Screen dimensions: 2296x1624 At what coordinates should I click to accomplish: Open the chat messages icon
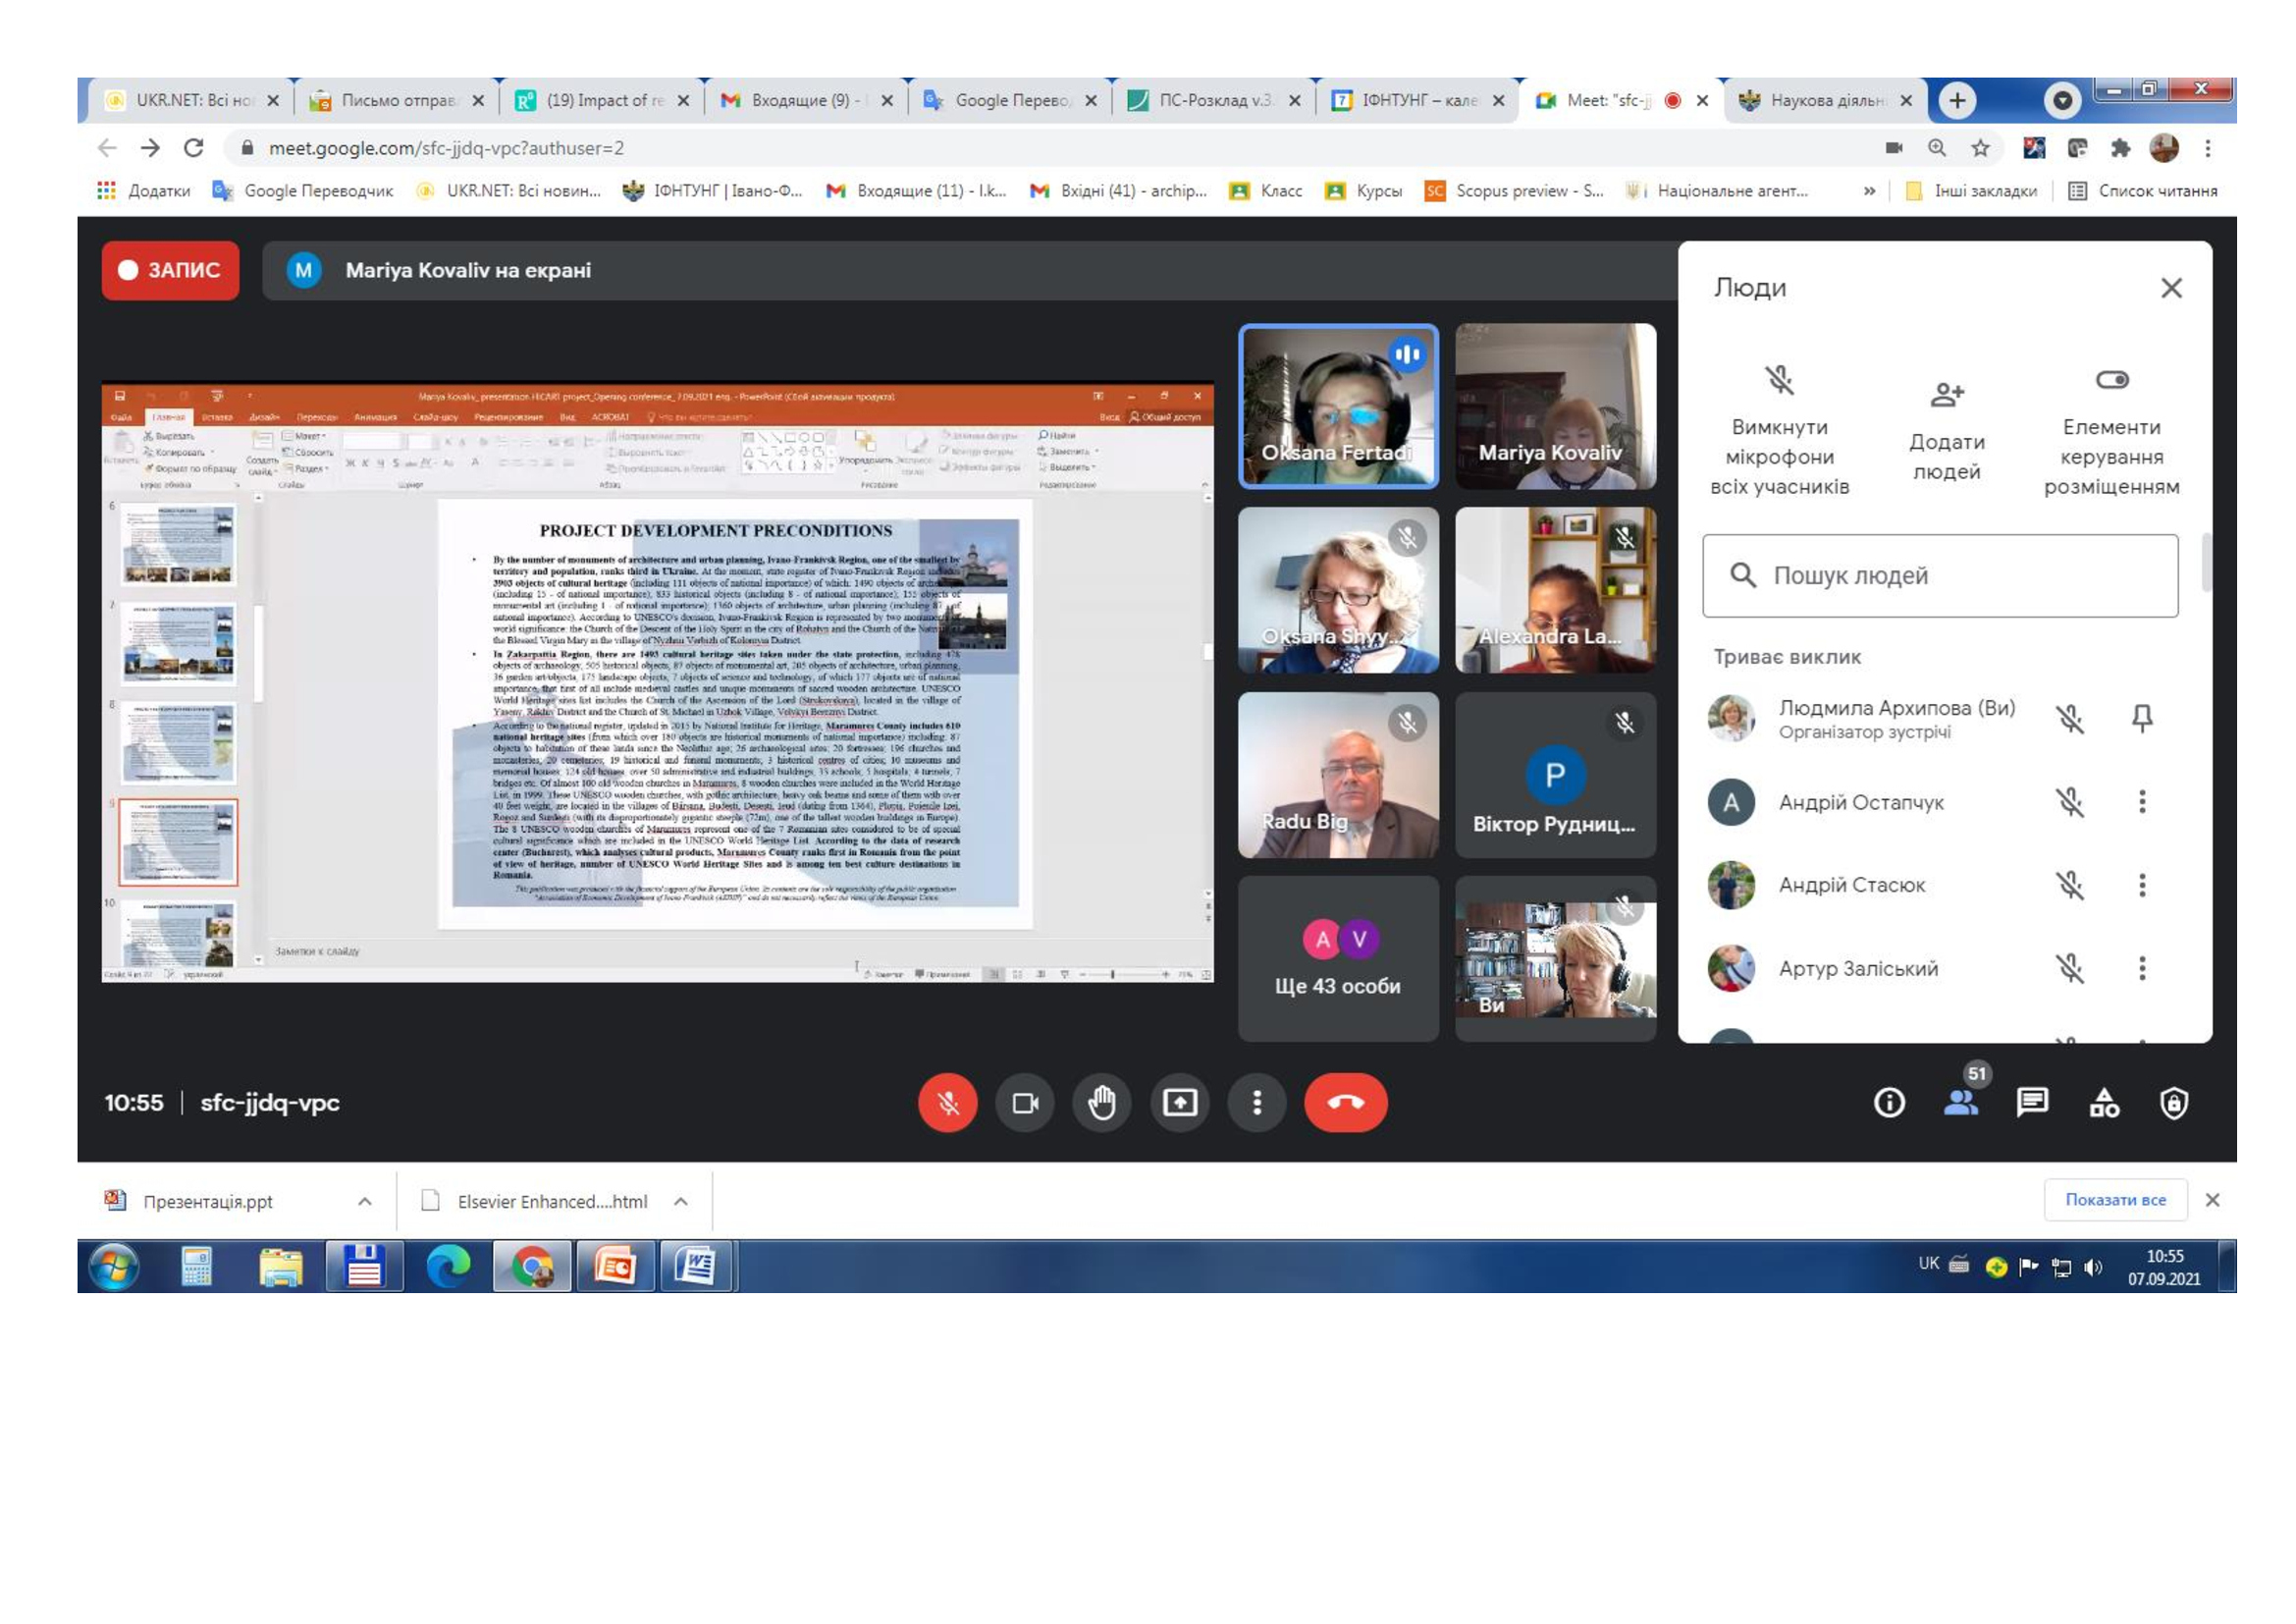(x=2032, y=1102)
